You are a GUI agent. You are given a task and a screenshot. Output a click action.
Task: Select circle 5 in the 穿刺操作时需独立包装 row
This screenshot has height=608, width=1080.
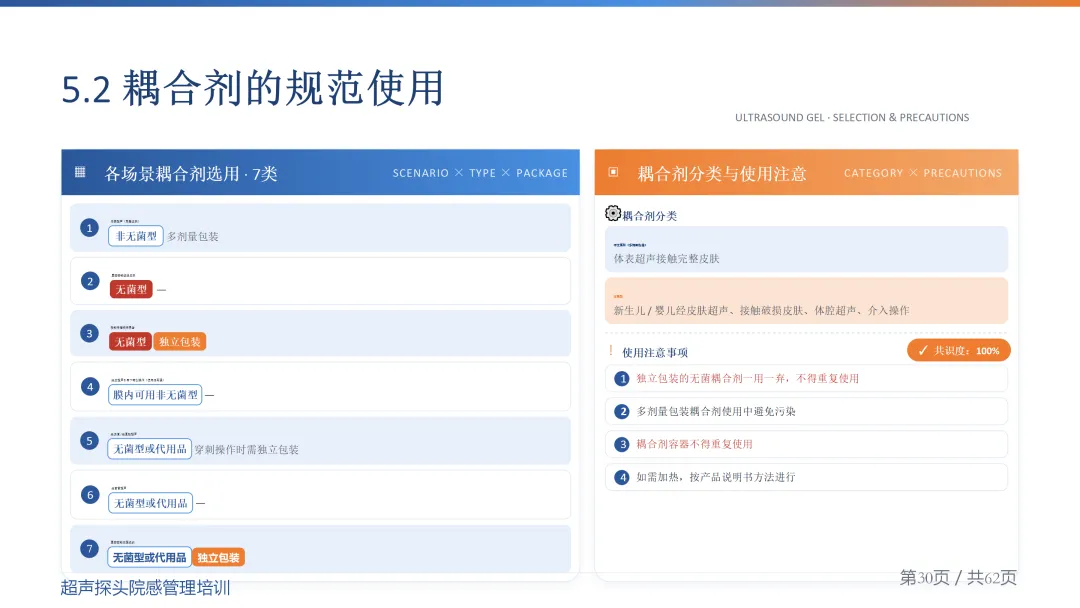(x=90, y=441)
